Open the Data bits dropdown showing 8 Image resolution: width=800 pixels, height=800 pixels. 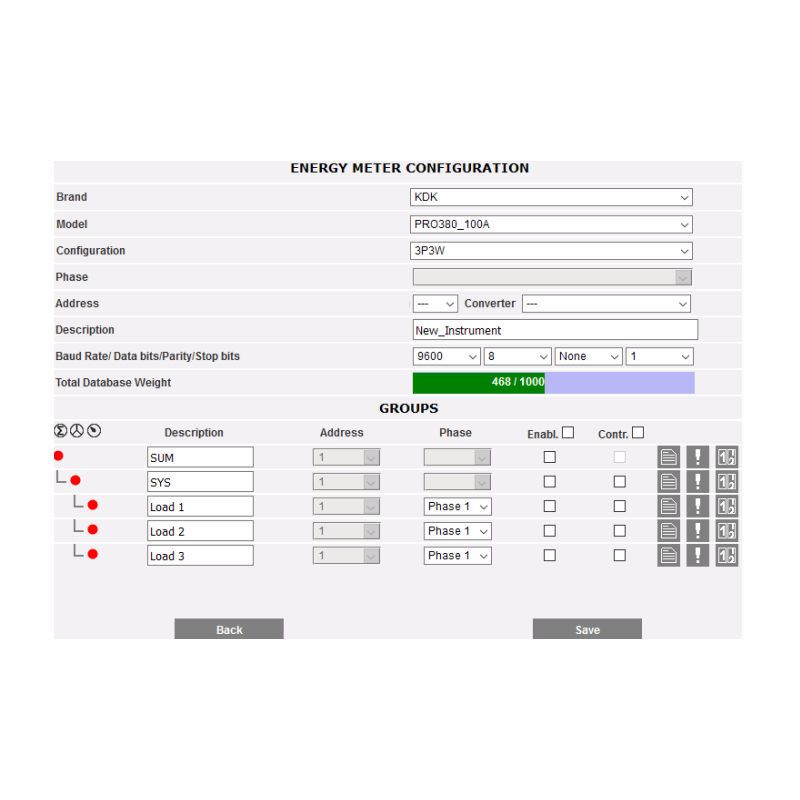(517, 357)
